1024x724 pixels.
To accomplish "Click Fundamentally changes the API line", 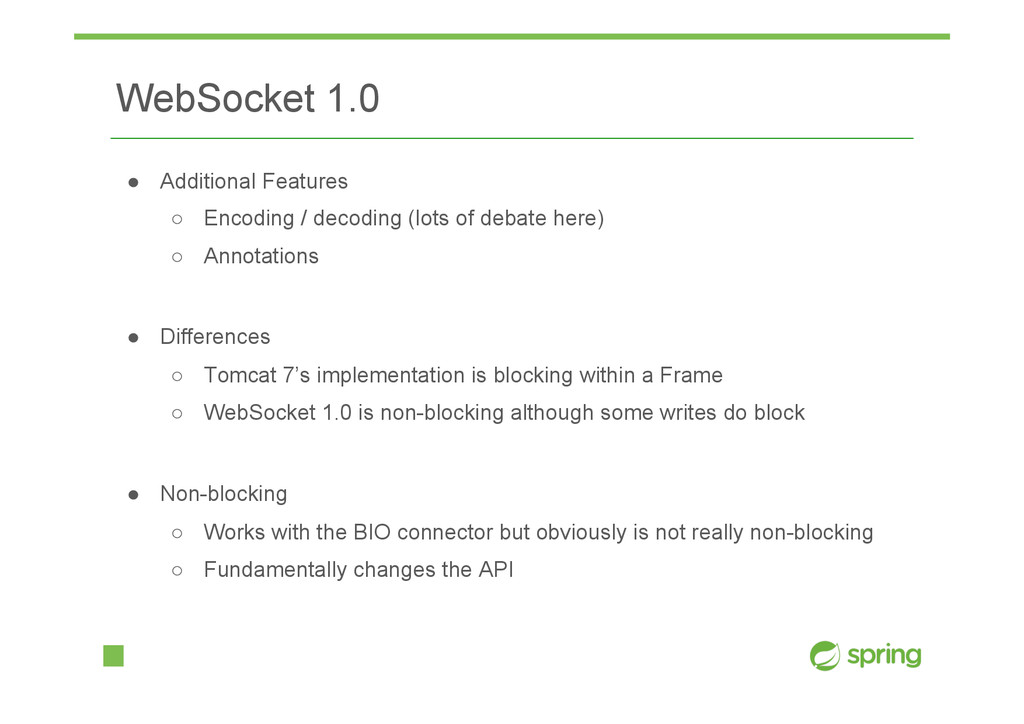I will [359, 569].
